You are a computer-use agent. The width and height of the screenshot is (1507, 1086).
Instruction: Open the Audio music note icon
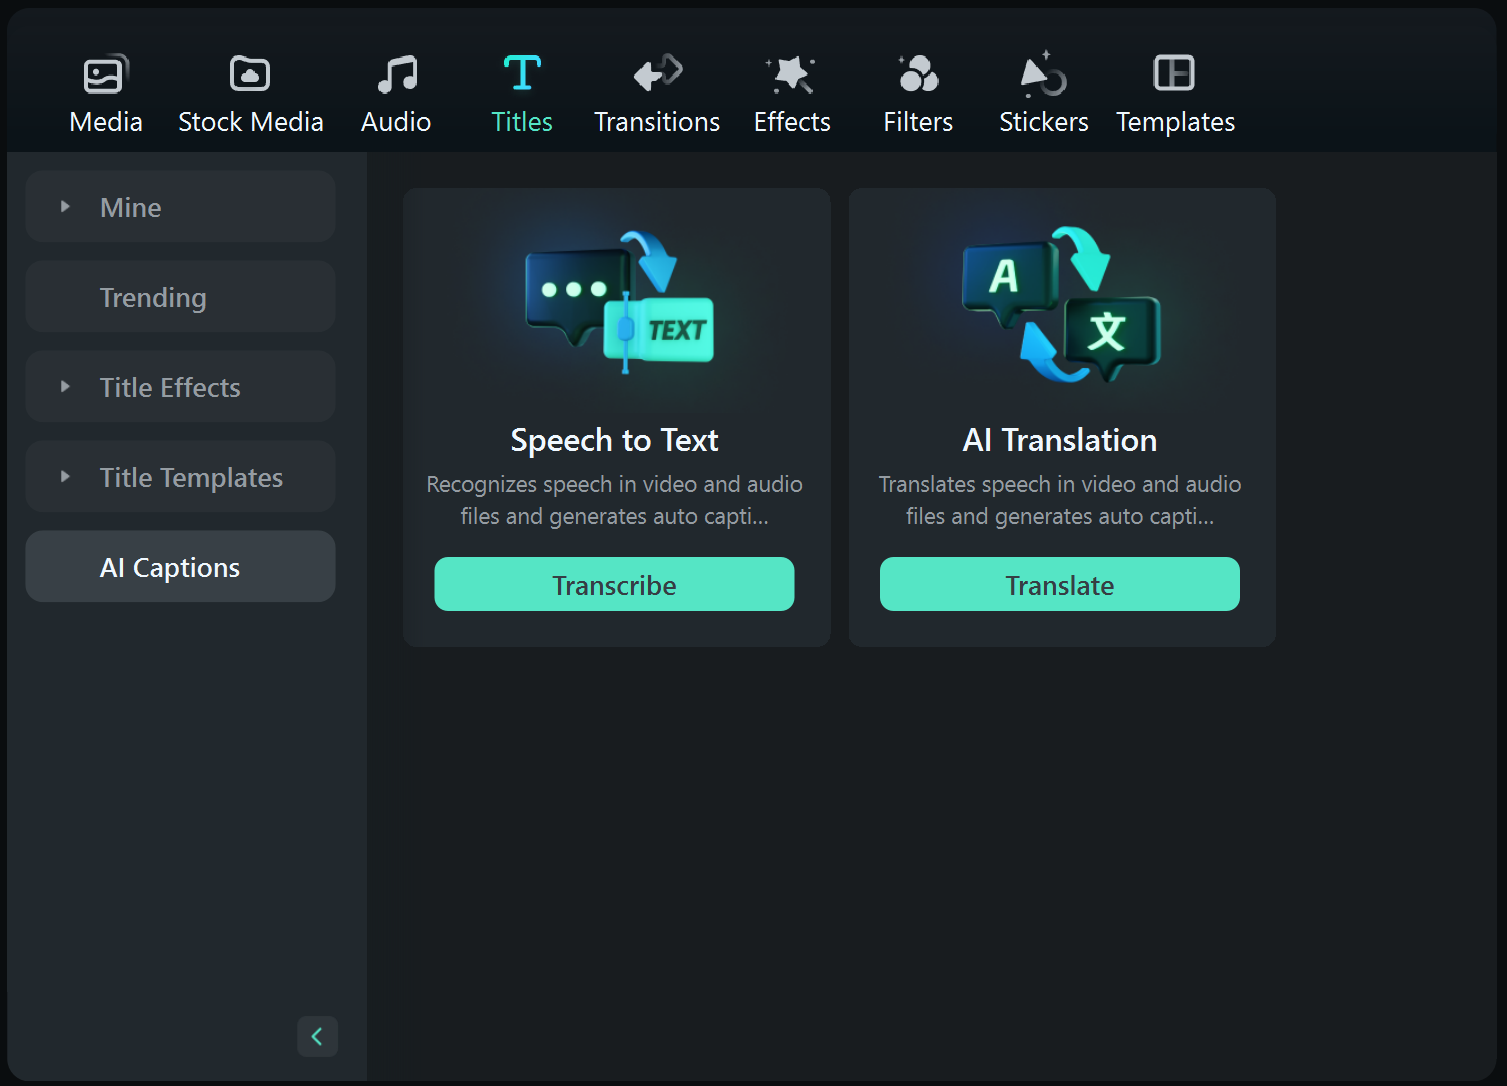coord(396,75)
